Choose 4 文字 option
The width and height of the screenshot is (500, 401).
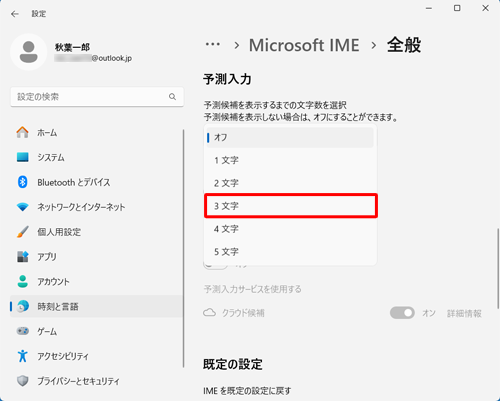tap(290, 229)
